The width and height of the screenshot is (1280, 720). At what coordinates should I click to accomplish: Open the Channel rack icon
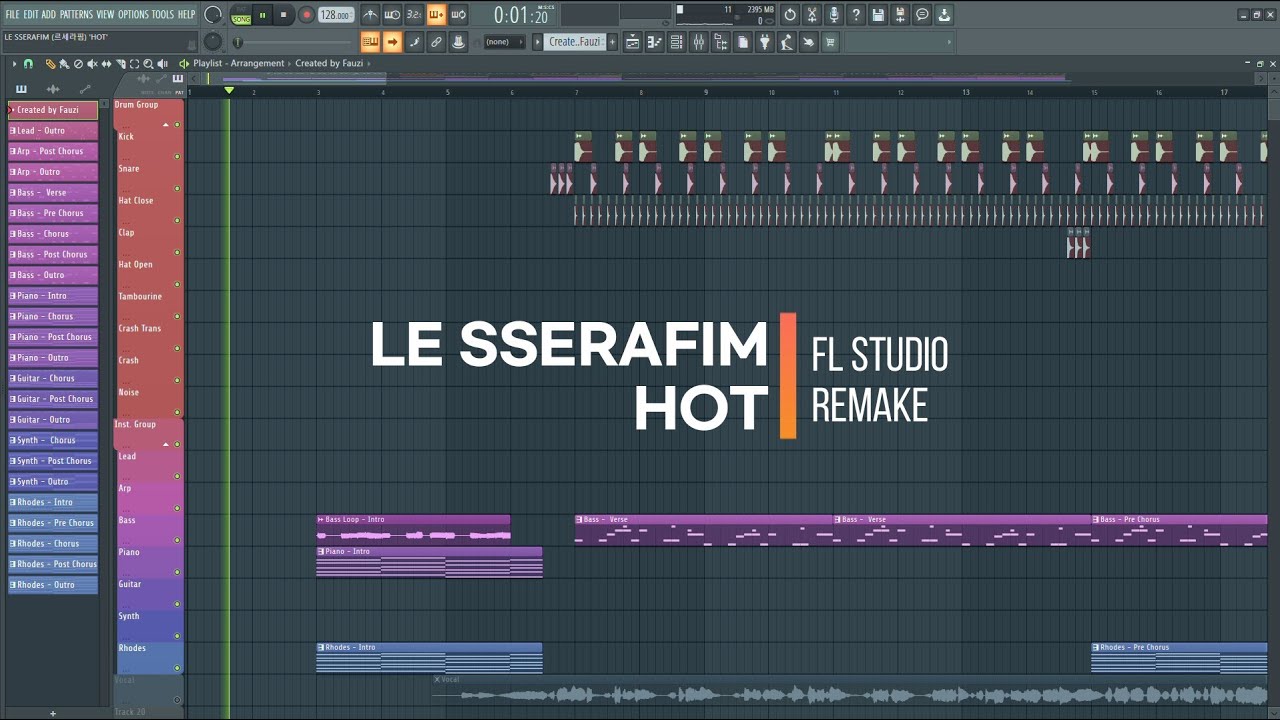point(677,42)
